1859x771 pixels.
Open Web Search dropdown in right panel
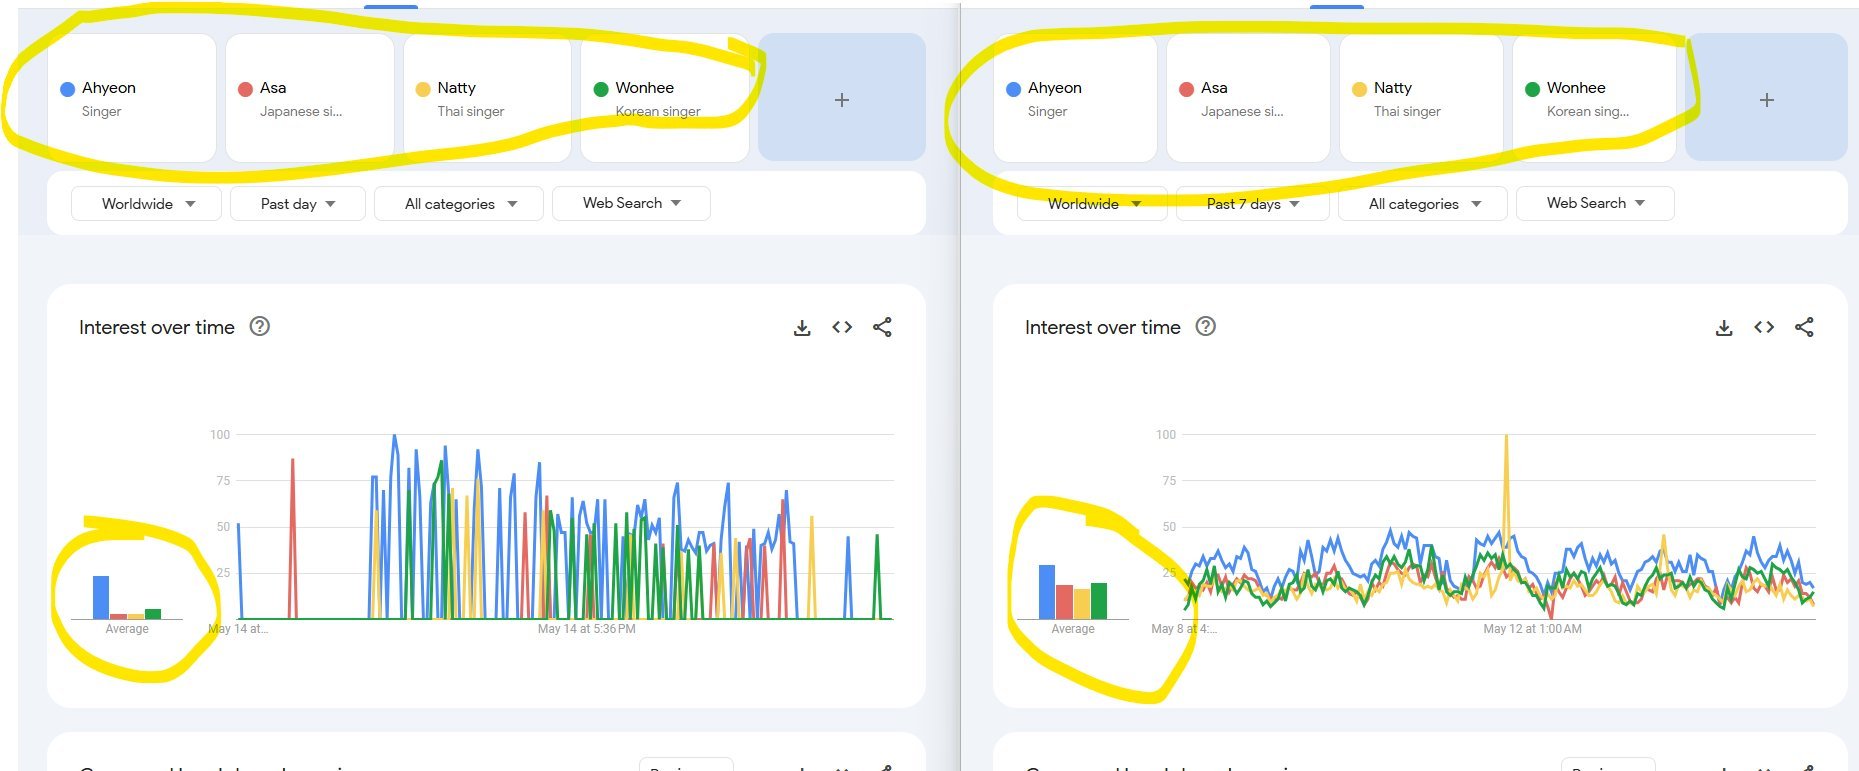(1595, 203)
